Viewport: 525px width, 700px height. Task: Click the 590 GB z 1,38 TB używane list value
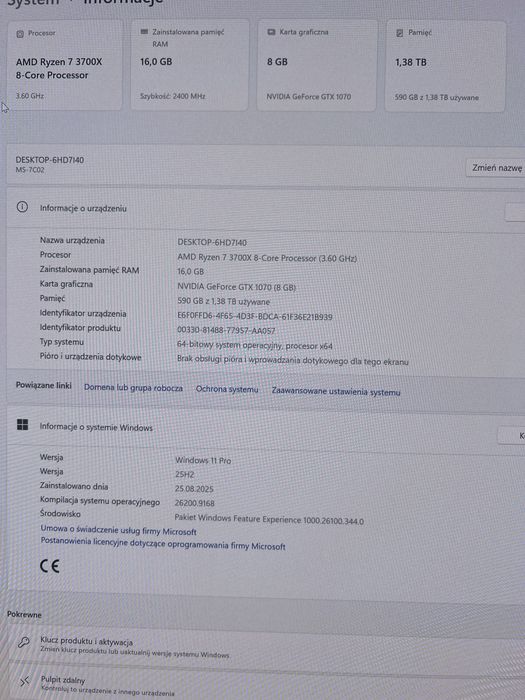pos(224,301)
